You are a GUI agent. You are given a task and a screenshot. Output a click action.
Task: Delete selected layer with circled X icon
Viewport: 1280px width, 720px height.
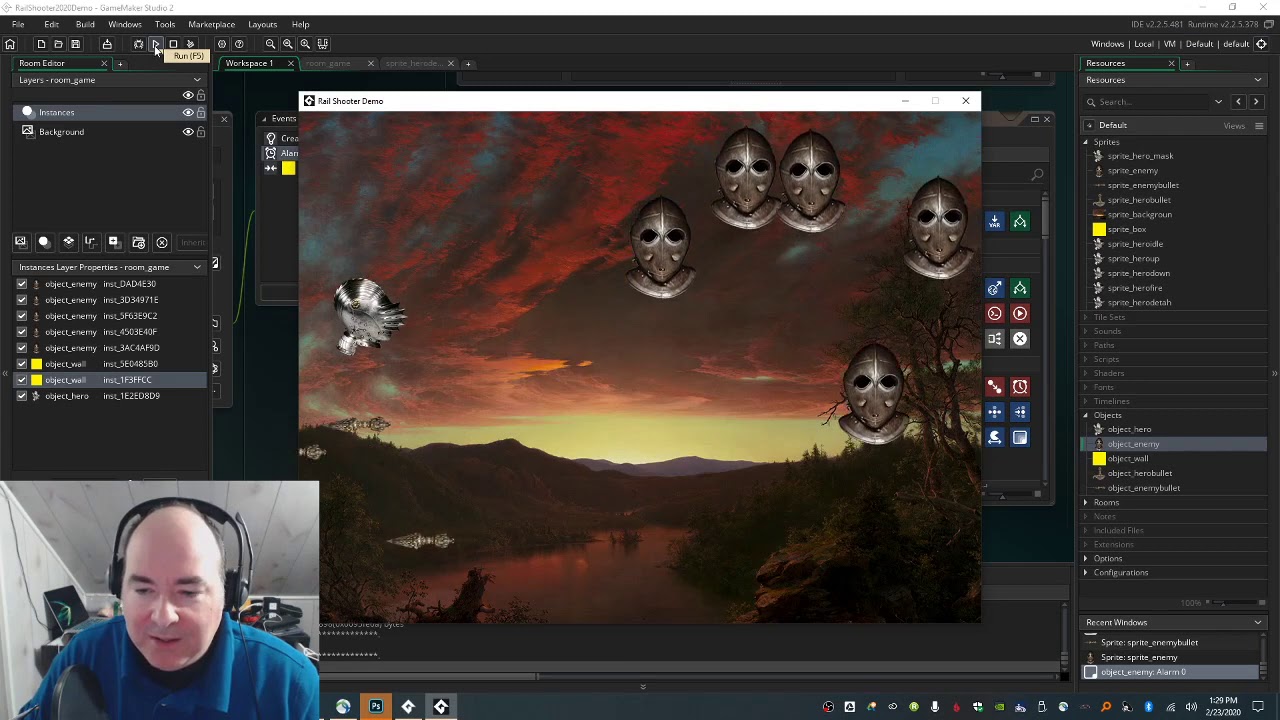click(162, 242)
